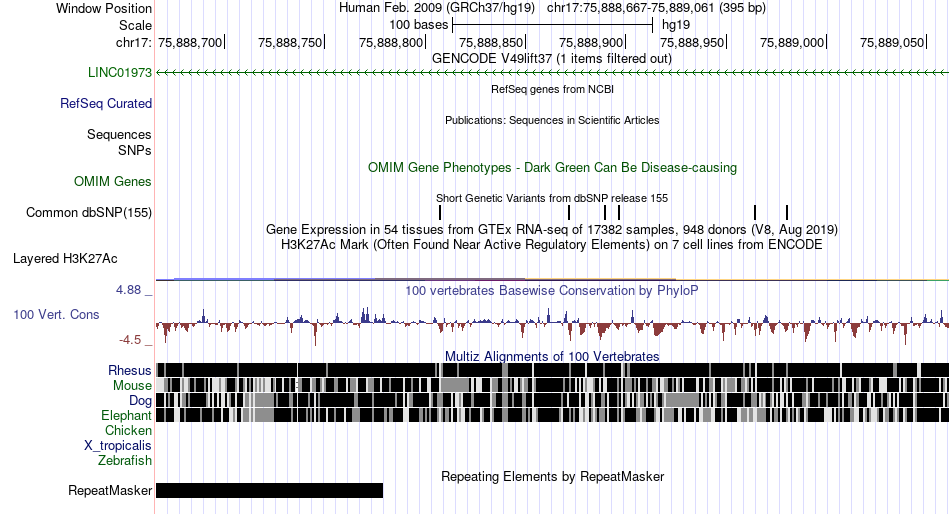Click the 75,888,700 ruler position

pyautogui.click(x=190, y=42)
